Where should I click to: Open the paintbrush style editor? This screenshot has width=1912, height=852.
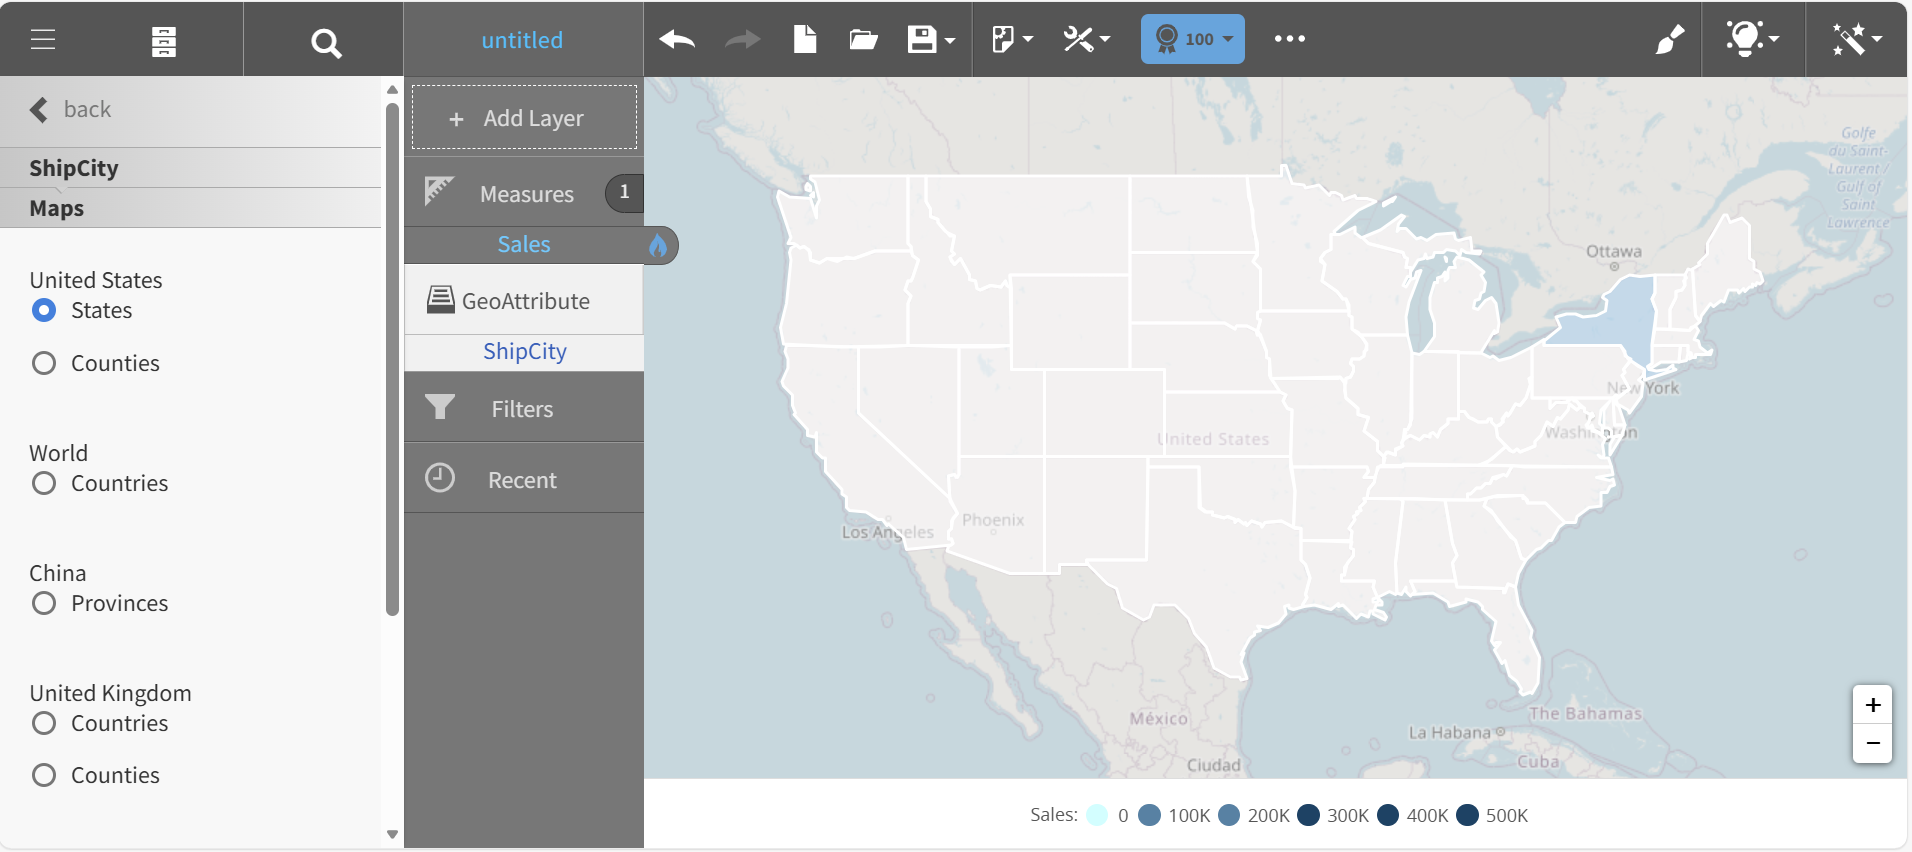click(x=1670, y=40)
